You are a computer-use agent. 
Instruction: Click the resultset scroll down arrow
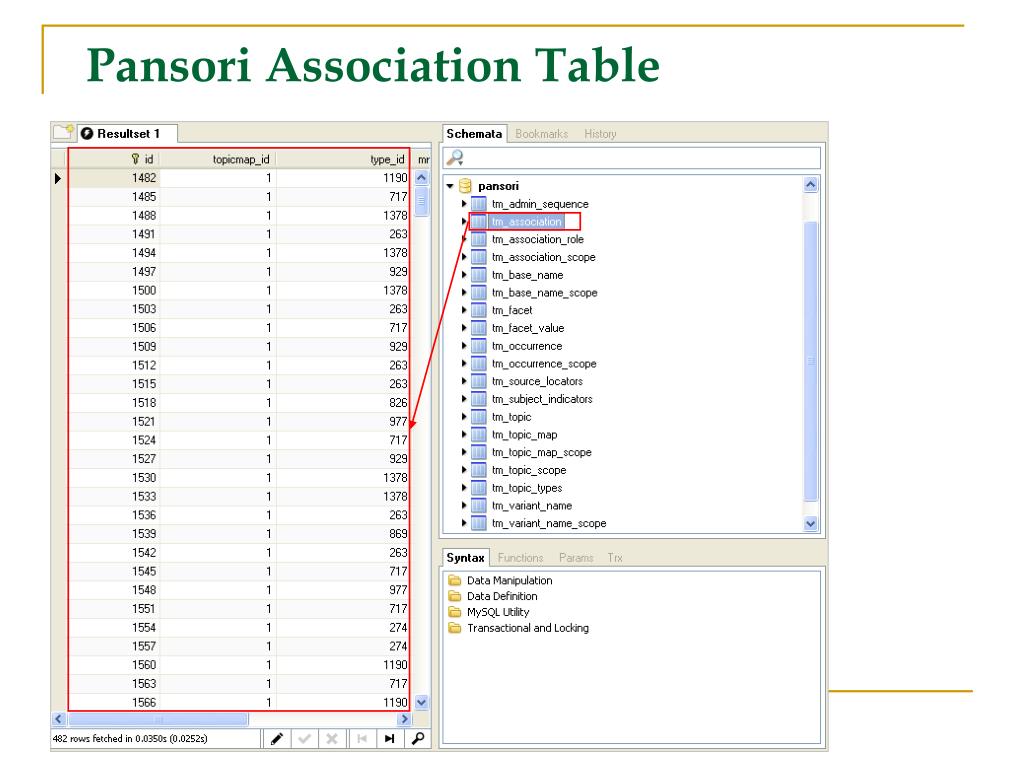[x=421, y=703]
